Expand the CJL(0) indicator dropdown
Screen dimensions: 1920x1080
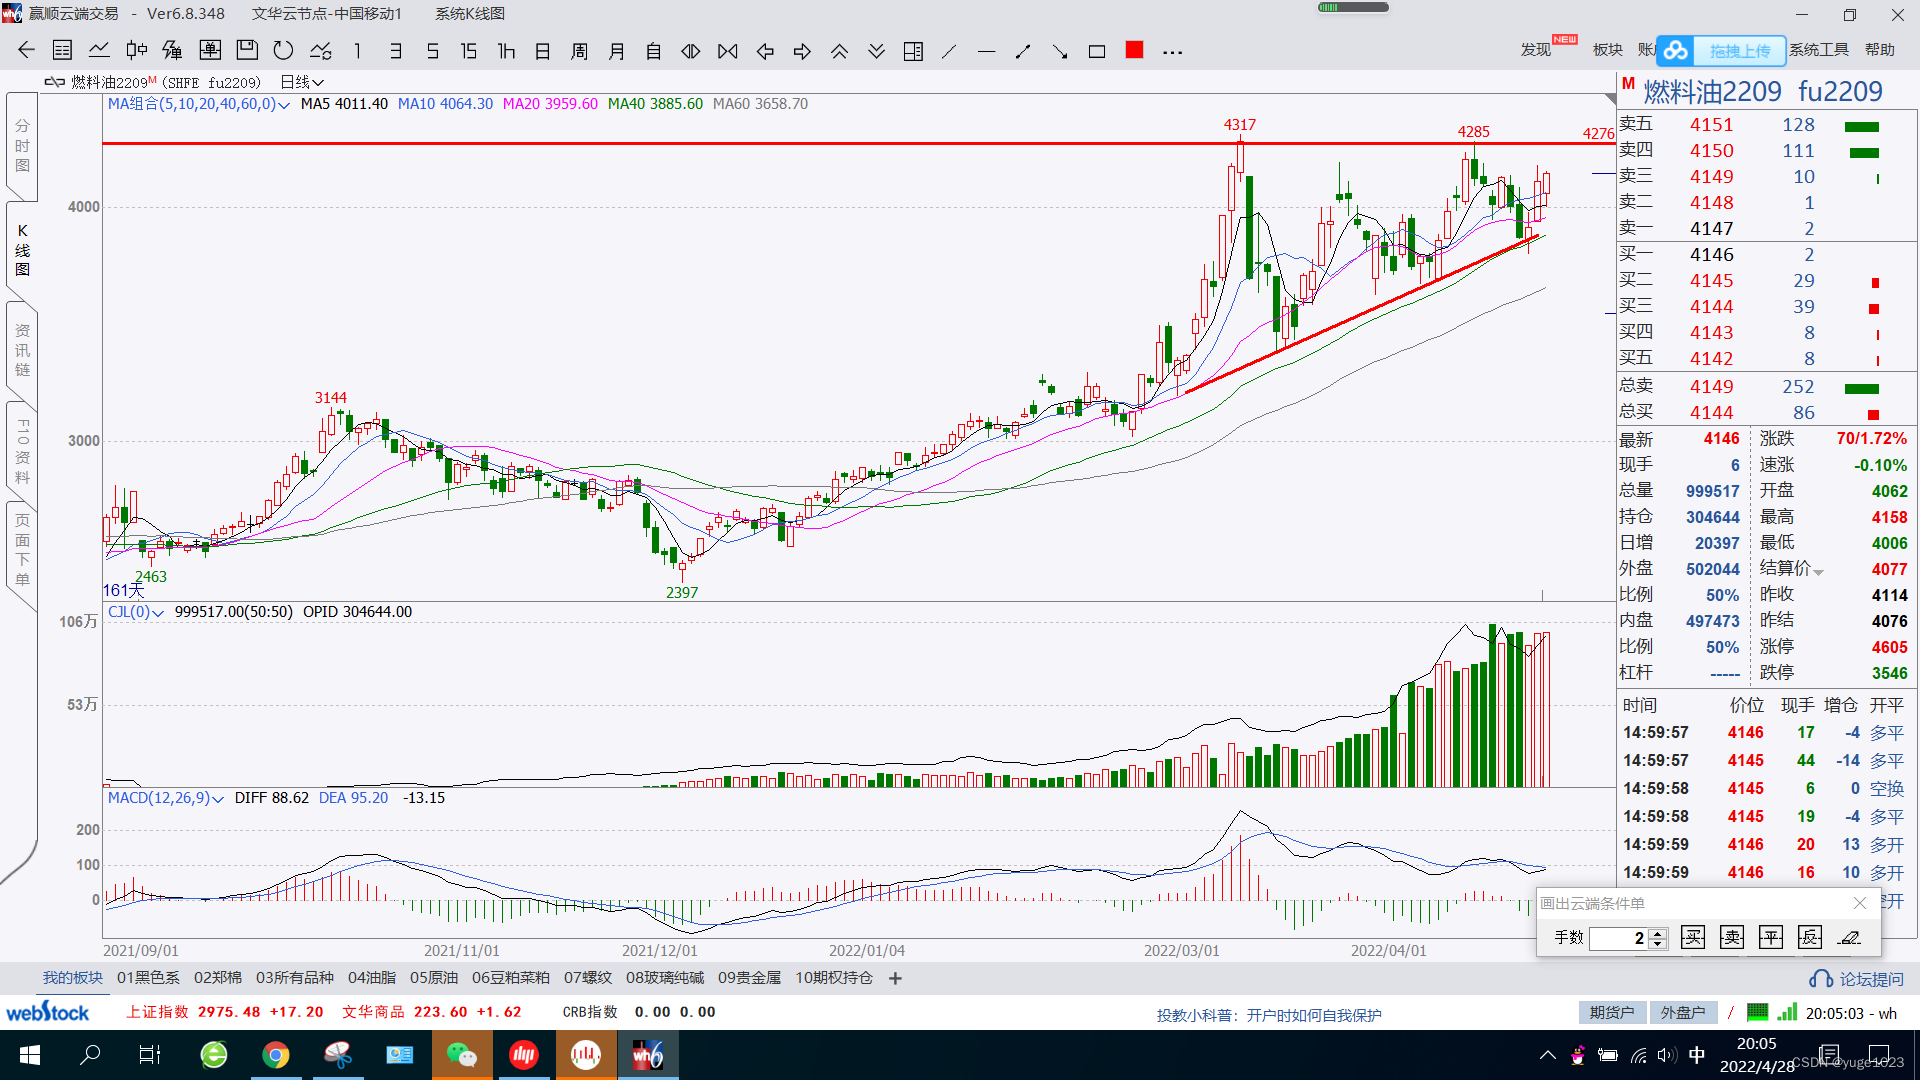click(x=158, y=613)
